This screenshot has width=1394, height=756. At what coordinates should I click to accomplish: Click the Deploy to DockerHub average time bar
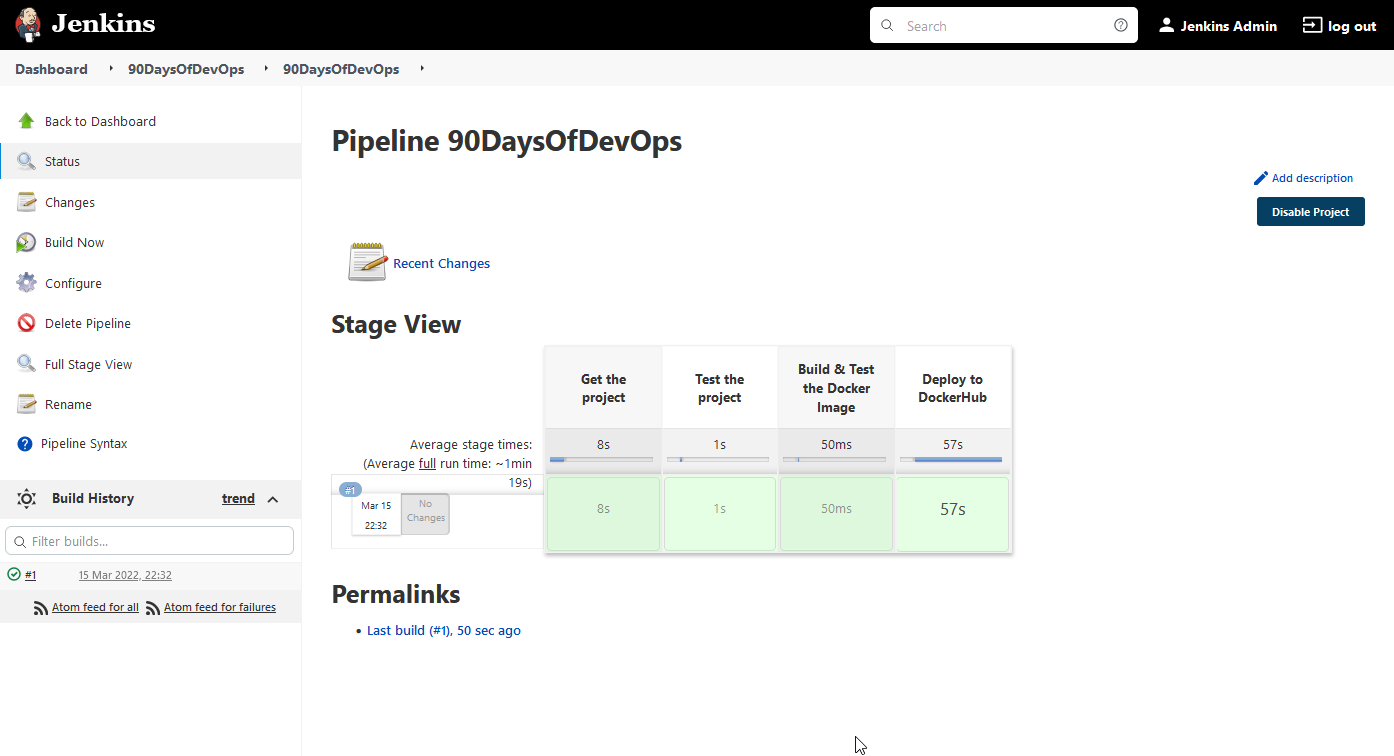click(x=951, y=460)
